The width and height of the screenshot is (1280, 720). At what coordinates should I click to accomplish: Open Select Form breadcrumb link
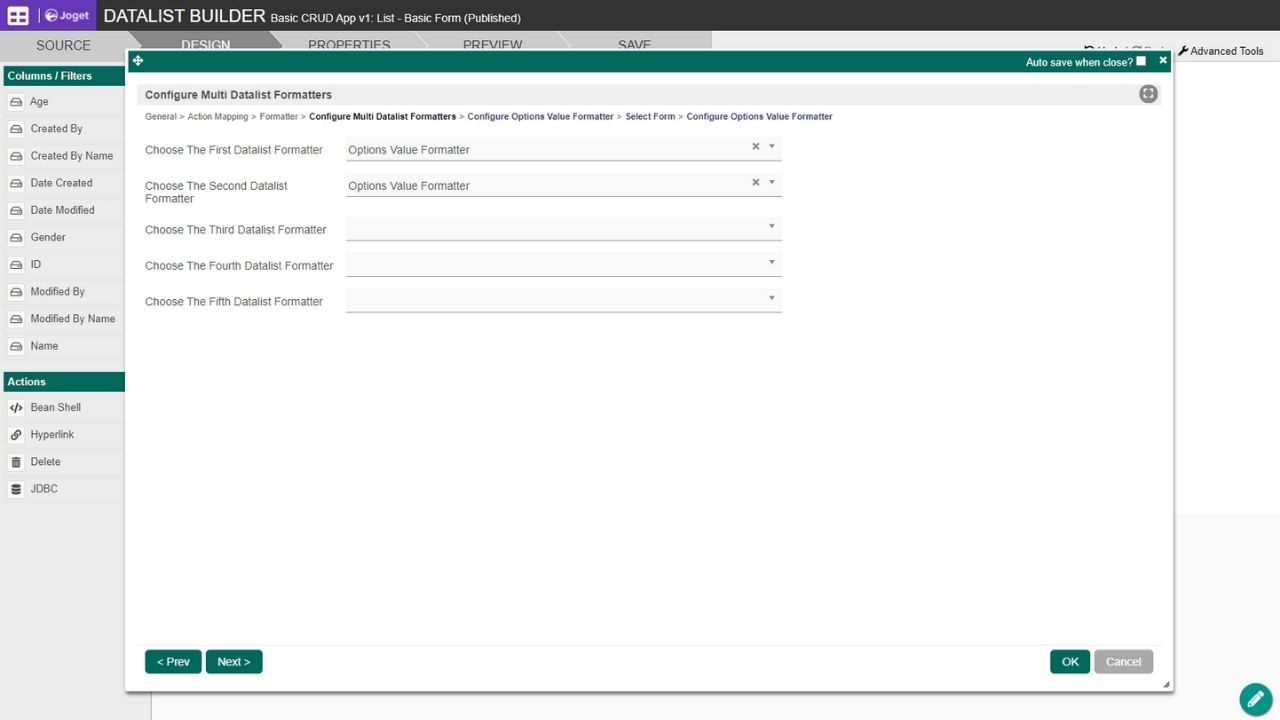(x=650, y=117)
